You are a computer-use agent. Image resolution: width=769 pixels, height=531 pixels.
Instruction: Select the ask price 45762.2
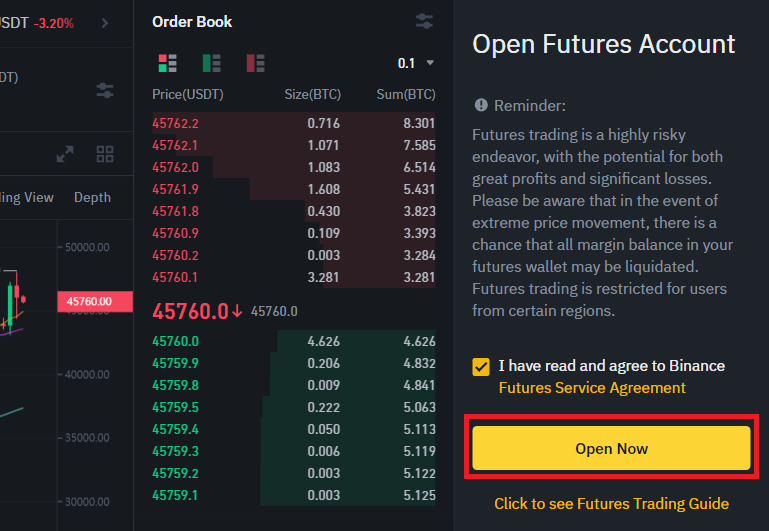[176, 124]
